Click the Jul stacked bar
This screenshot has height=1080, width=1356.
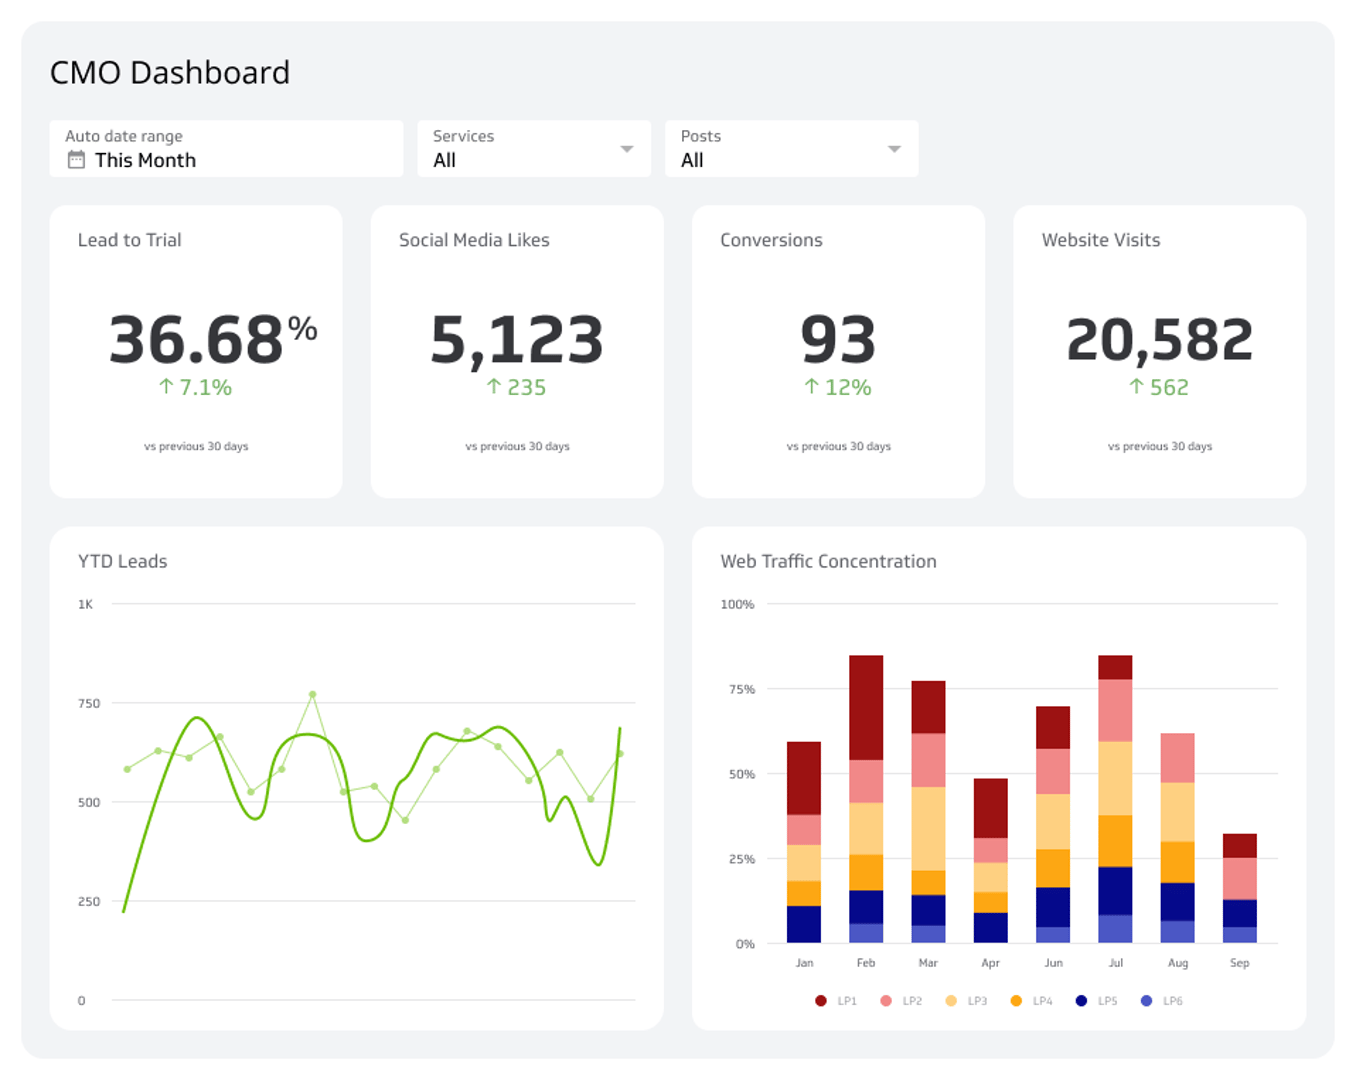point(1115,799)
